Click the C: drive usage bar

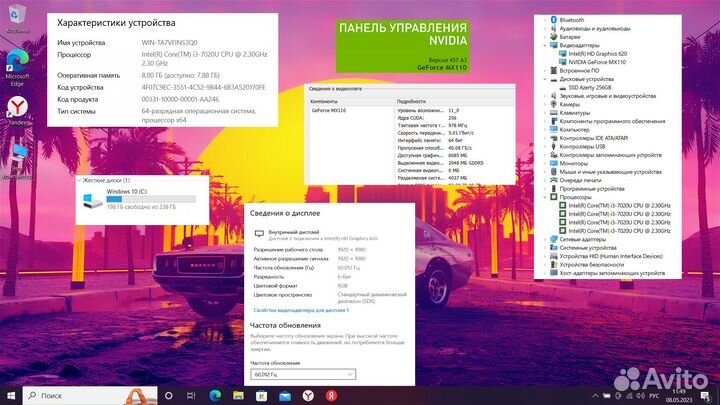point(151,199)
